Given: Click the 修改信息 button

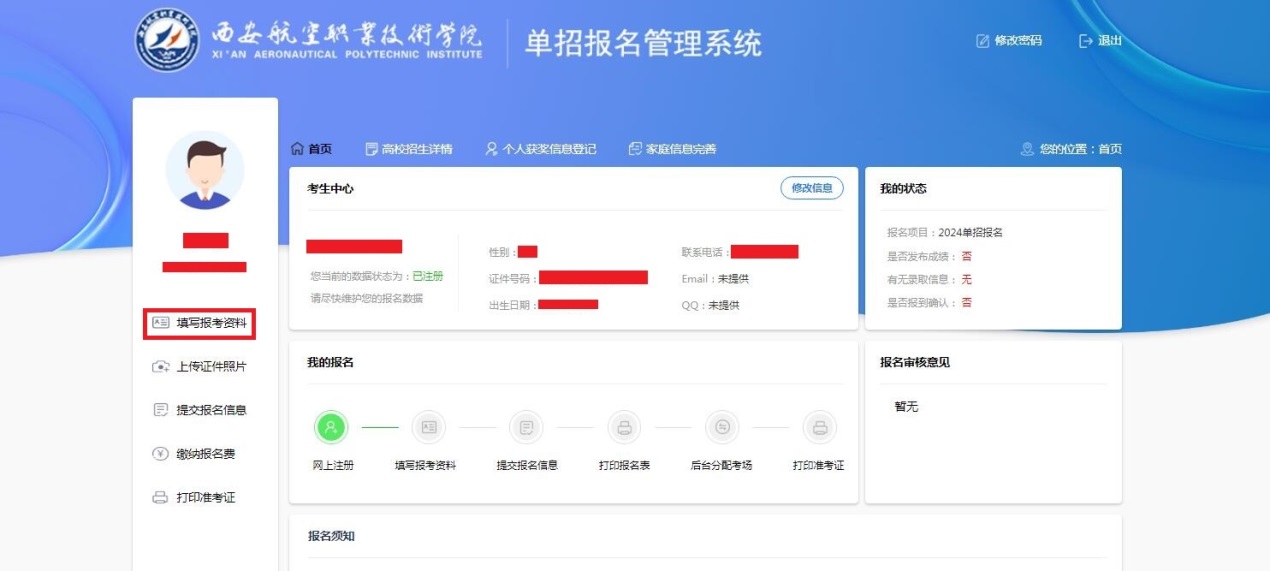Looking at the screenshot, I should [811, 188].
